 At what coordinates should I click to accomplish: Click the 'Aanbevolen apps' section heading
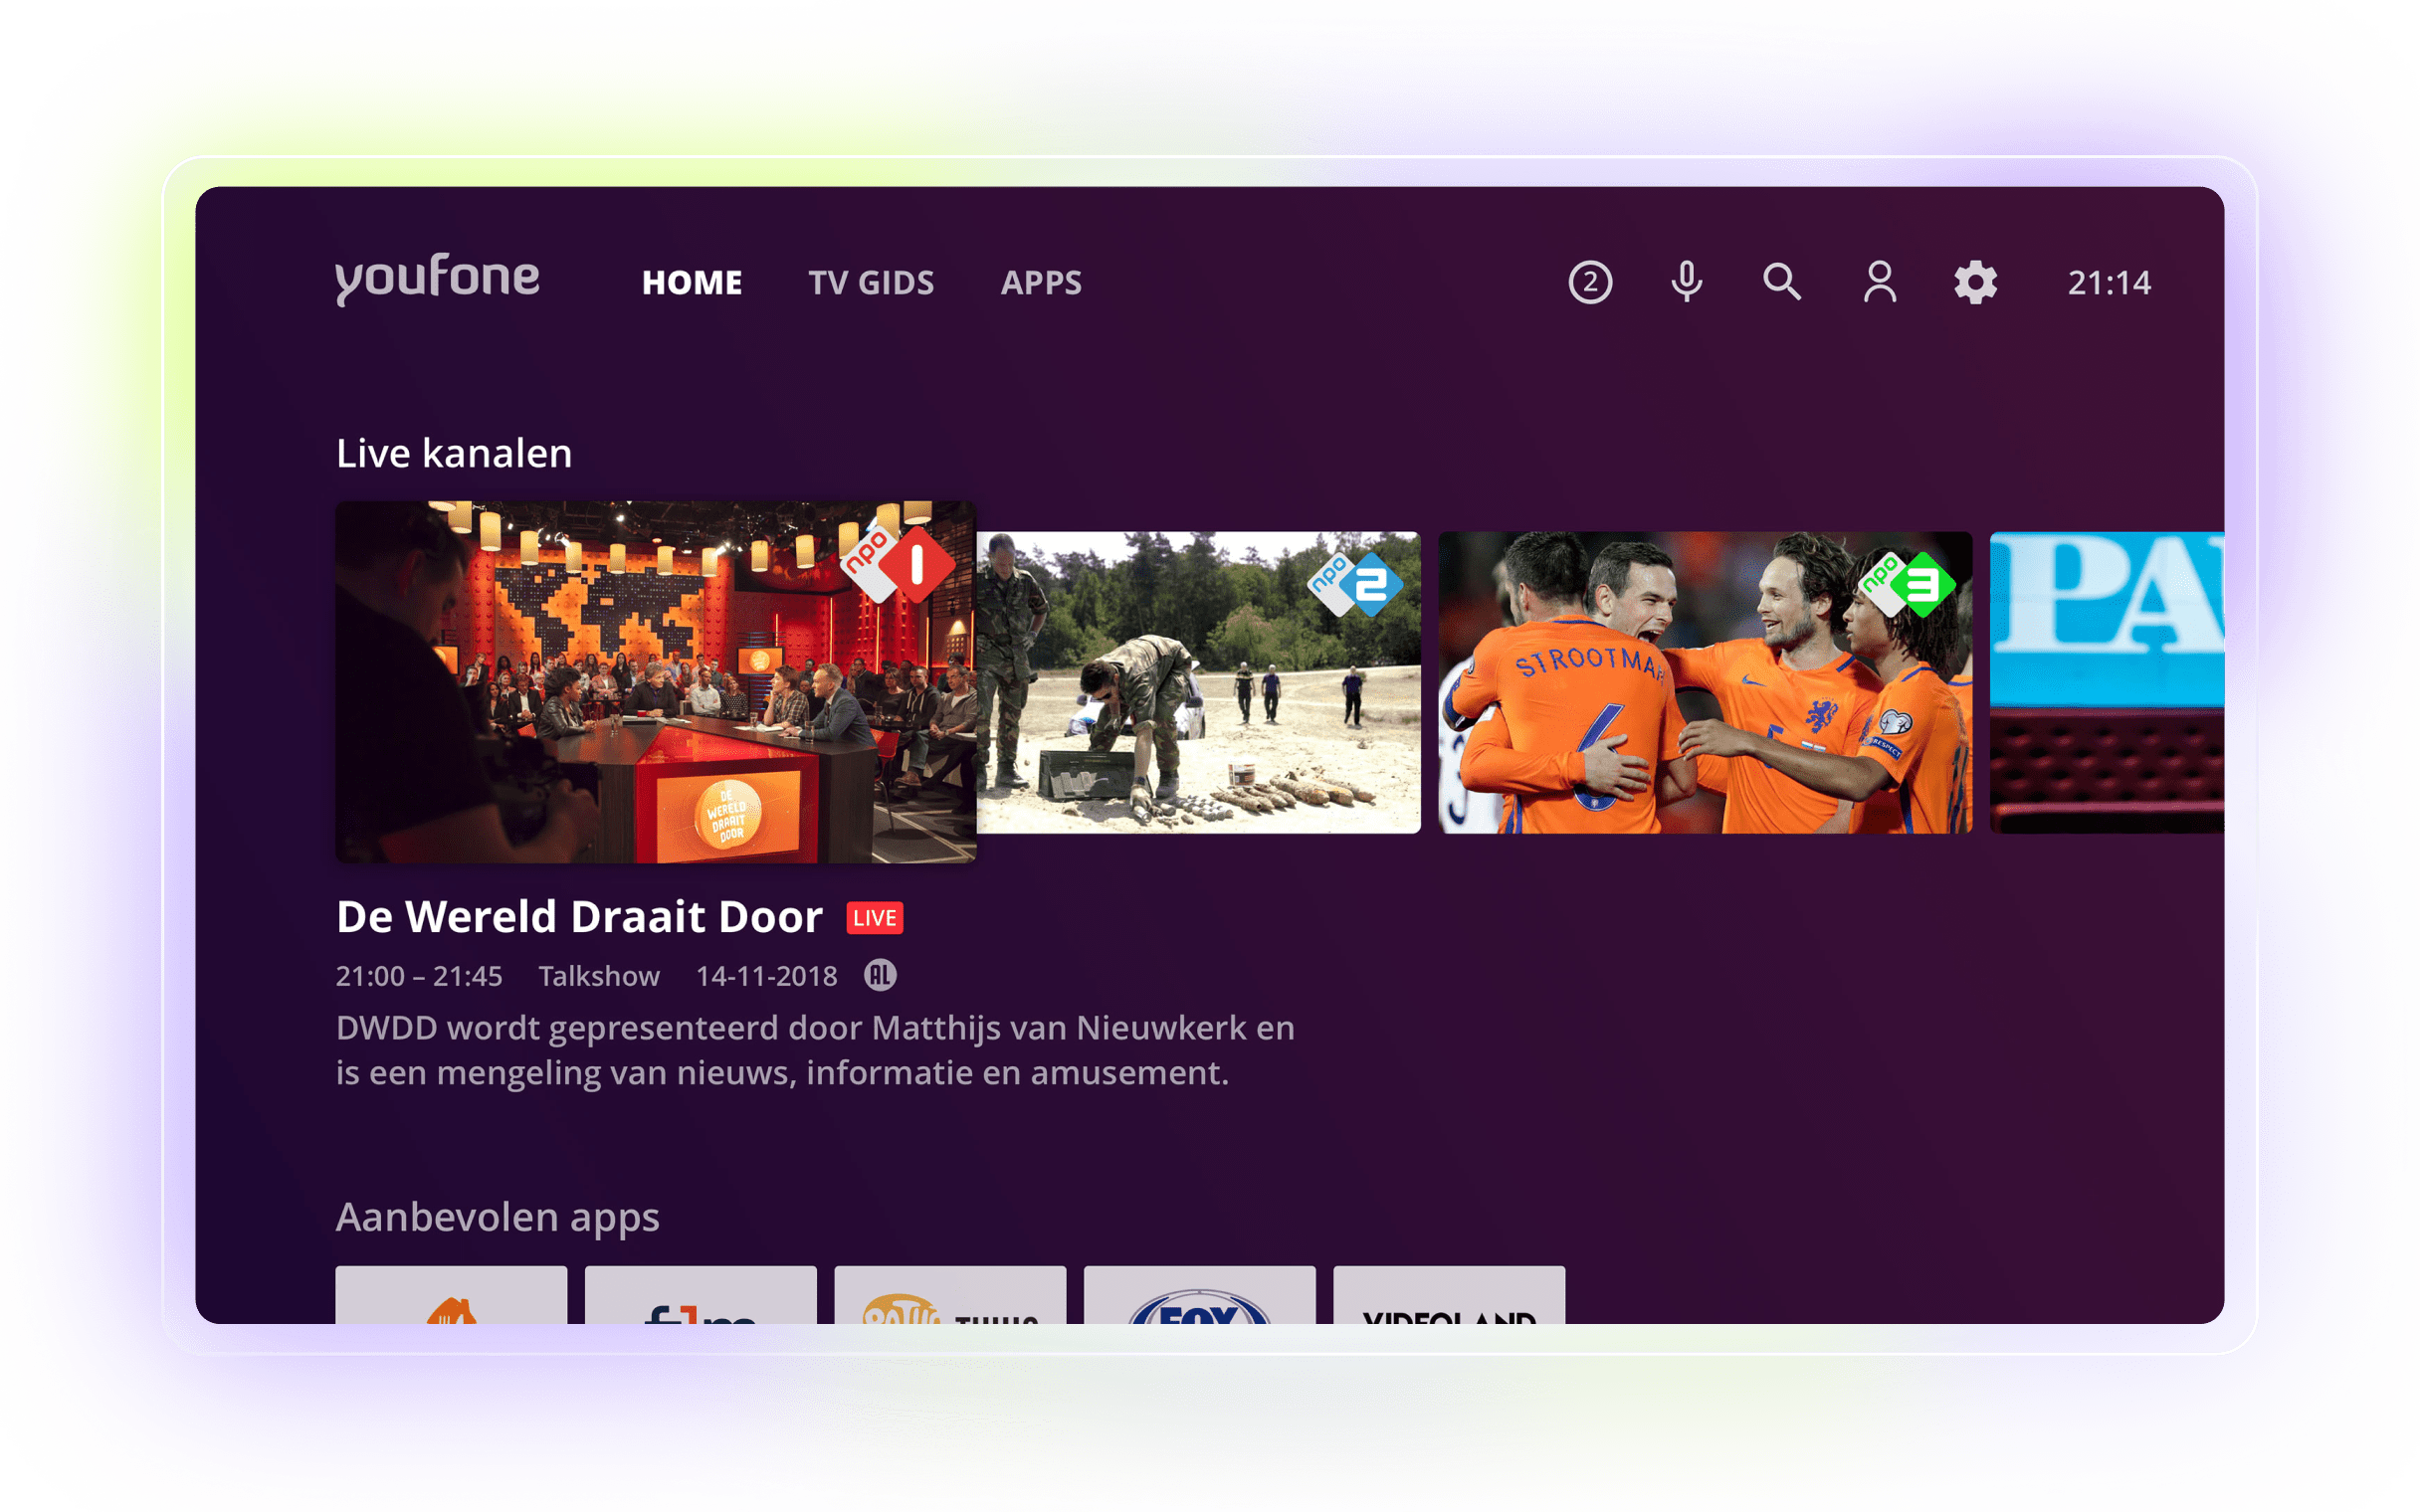tap(498, 1218)
